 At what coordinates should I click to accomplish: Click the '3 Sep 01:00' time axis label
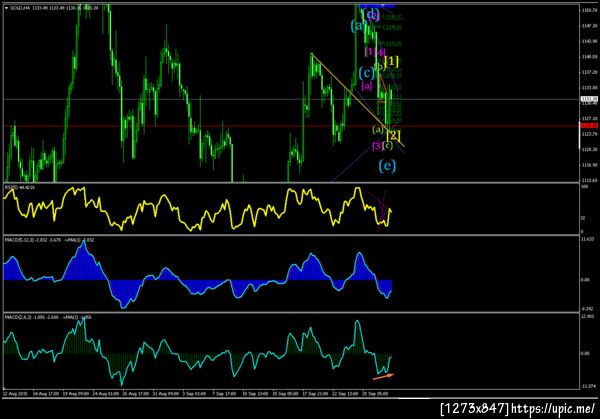point(194,394)
